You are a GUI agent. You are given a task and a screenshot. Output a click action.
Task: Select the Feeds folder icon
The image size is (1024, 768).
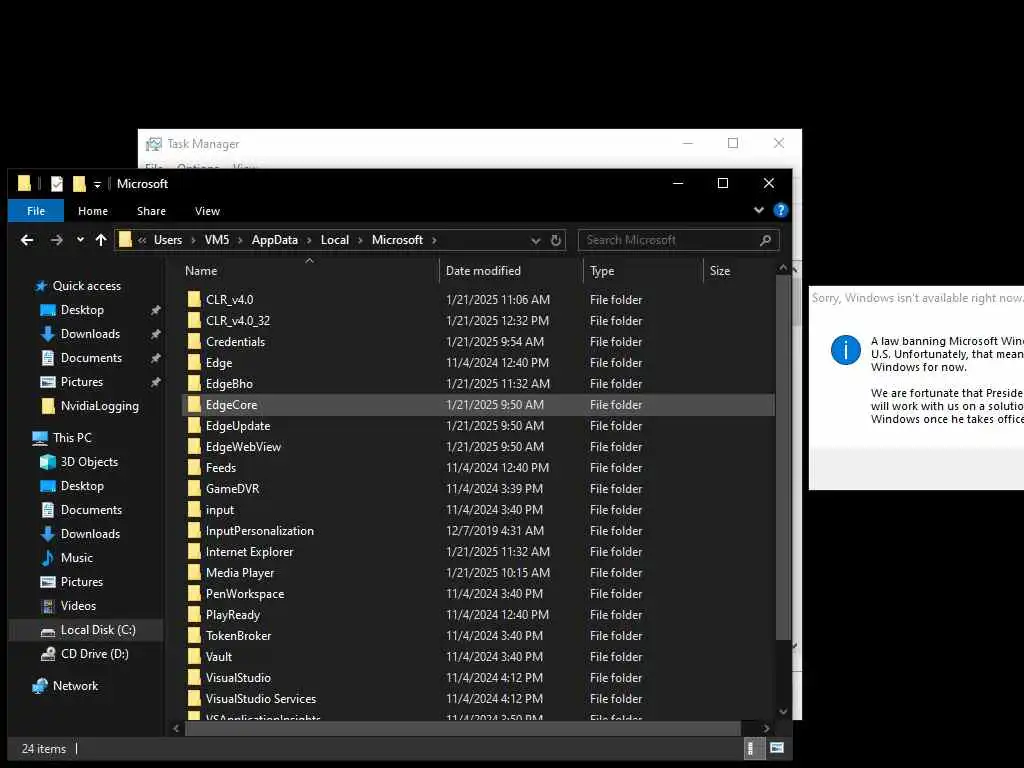194,468
